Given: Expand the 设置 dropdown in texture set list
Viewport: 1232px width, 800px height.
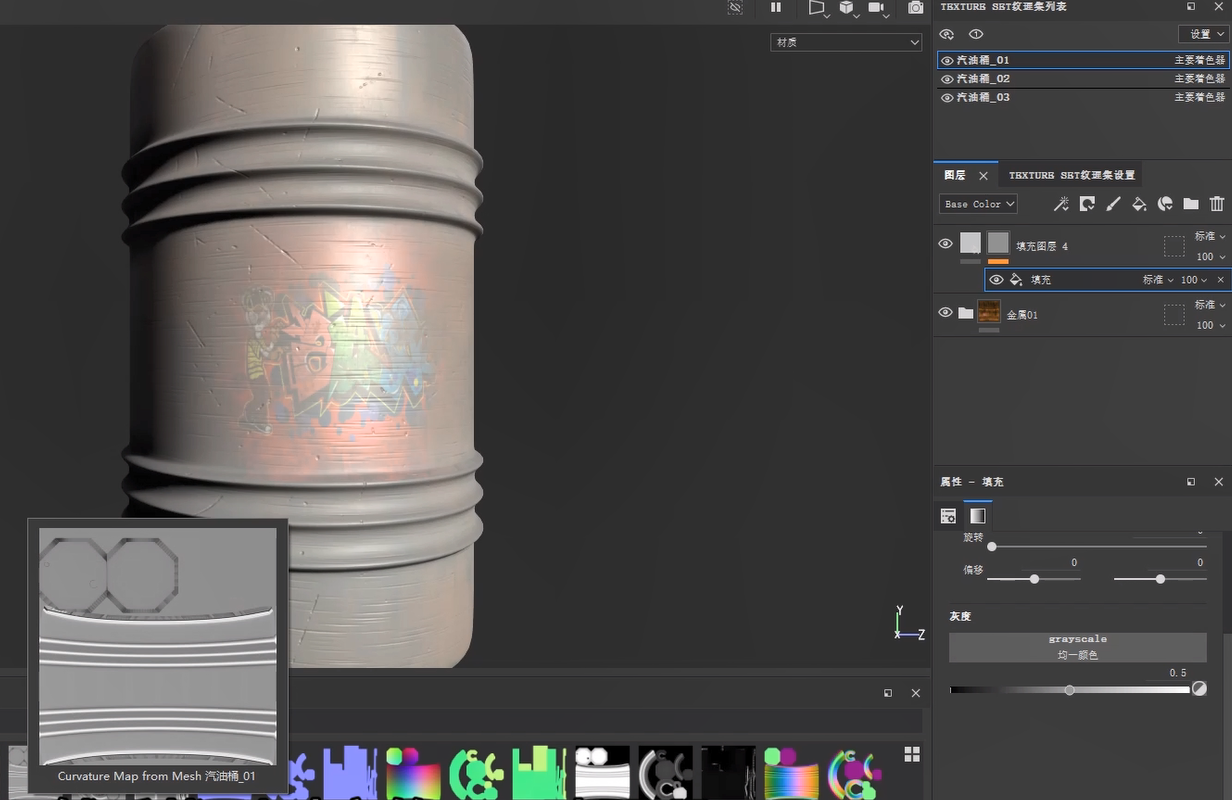Looking at the screenshot, I should 1203,34.
